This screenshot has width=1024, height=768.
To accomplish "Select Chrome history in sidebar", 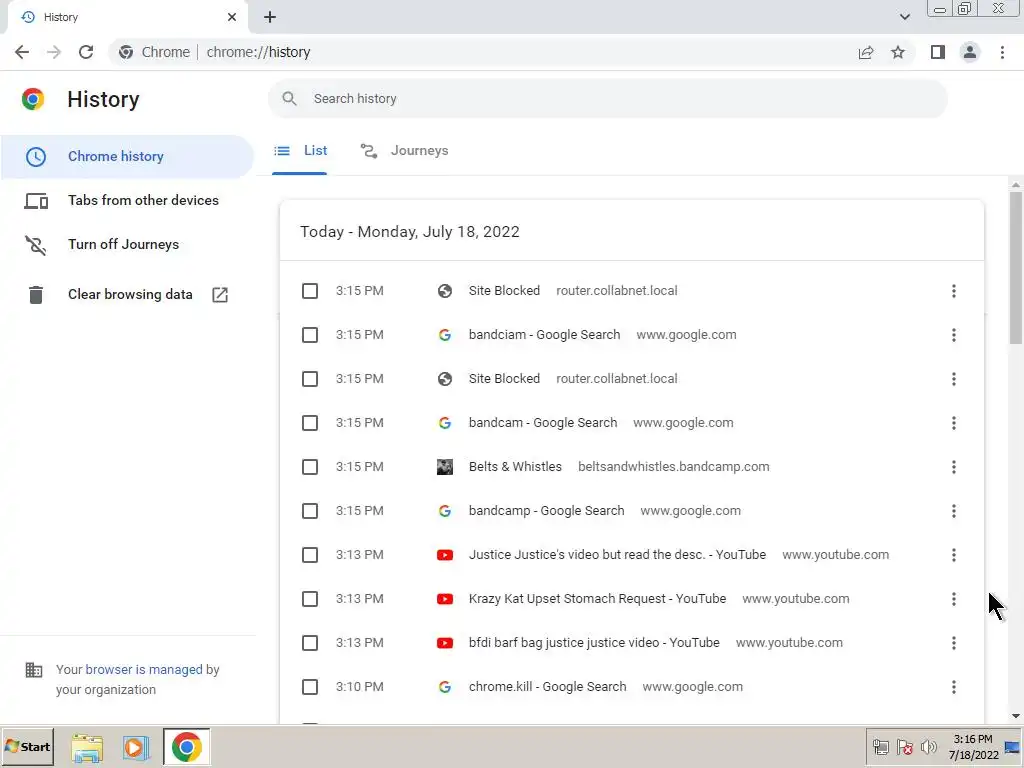I will click(x=127, y=157).
